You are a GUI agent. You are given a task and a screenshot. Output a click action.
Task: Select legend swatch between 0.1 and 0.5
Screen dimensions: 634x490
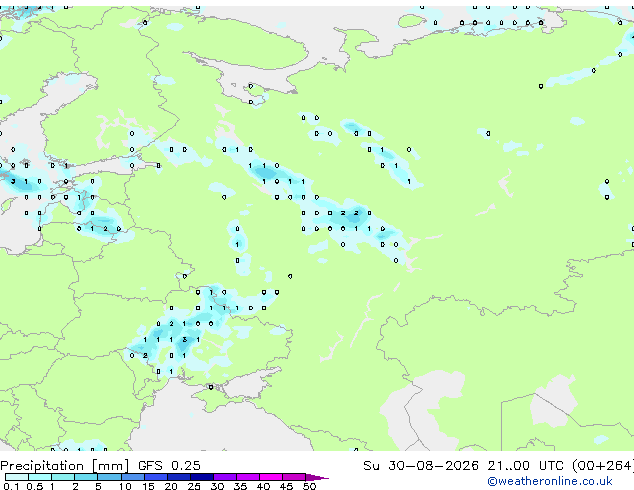pos(17,477)
